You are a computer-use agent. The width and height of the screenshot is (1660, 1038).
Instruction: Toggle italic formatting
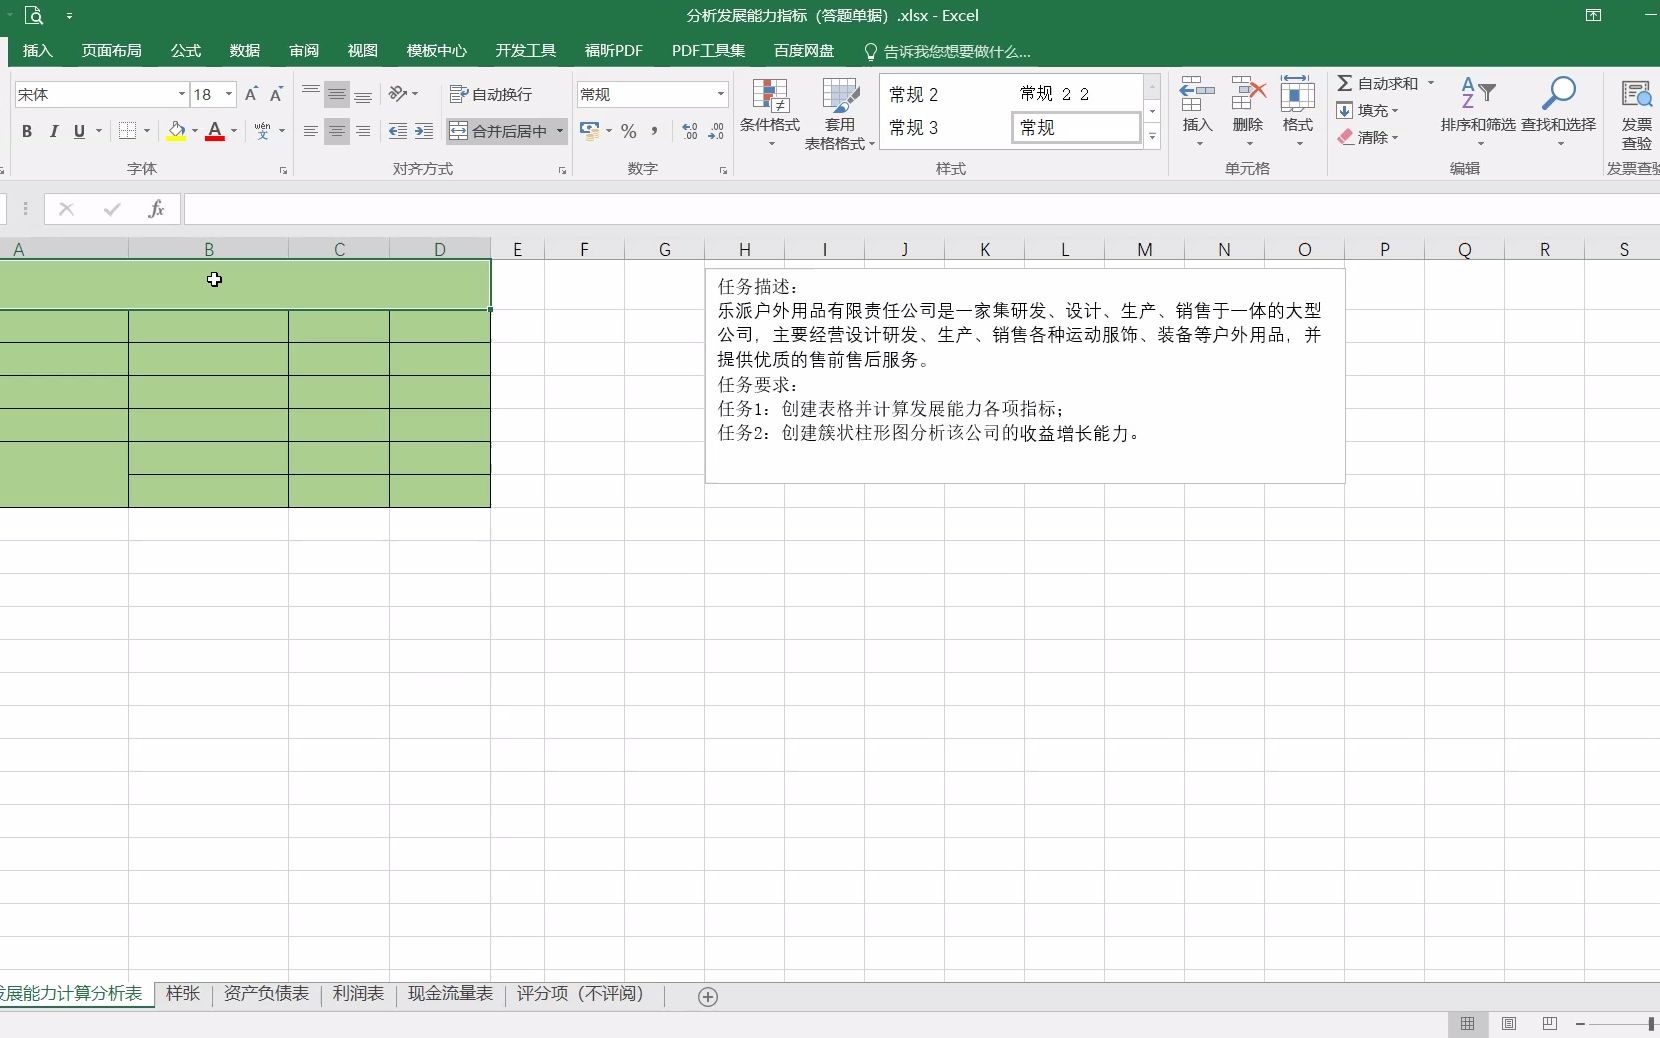(54, 131)
